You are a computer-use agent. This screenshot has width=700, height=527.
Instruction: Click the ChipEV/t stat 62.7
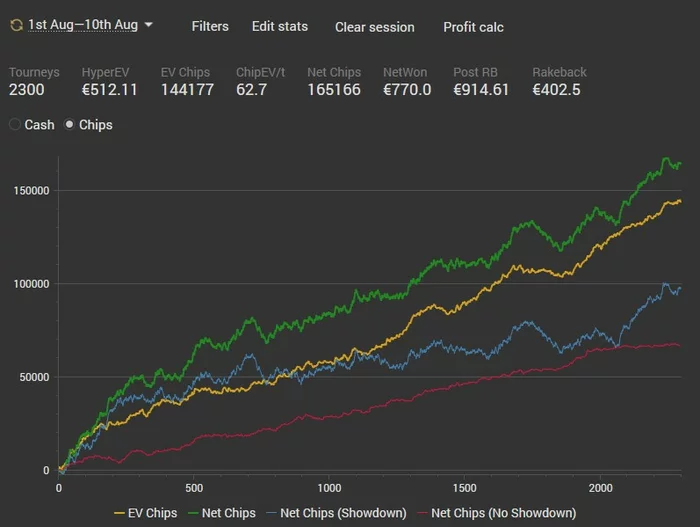pyautogui.click(x=256, y=90)
